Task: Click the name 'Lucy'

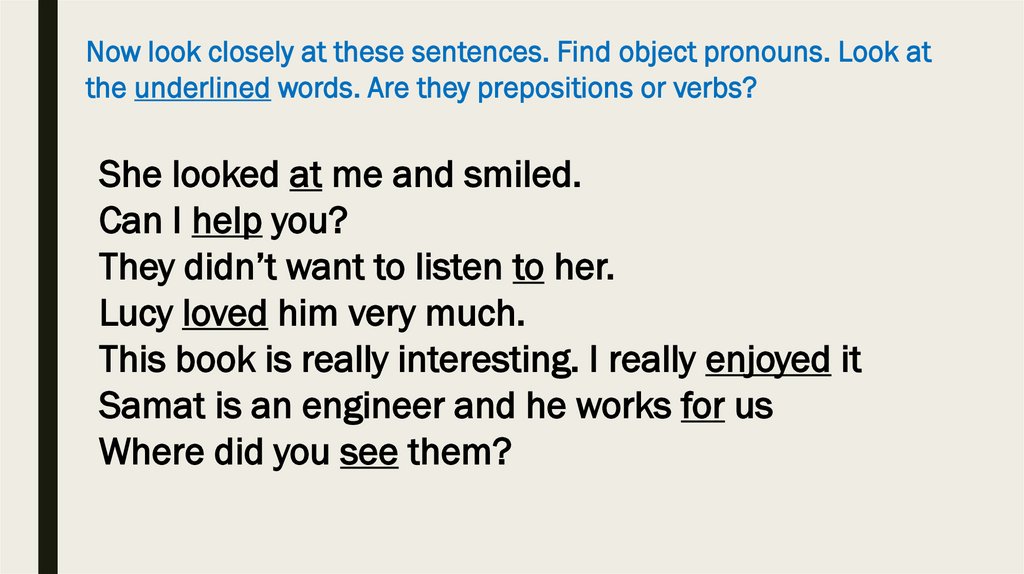Action: pyautogui.click(x=136, y=314)
